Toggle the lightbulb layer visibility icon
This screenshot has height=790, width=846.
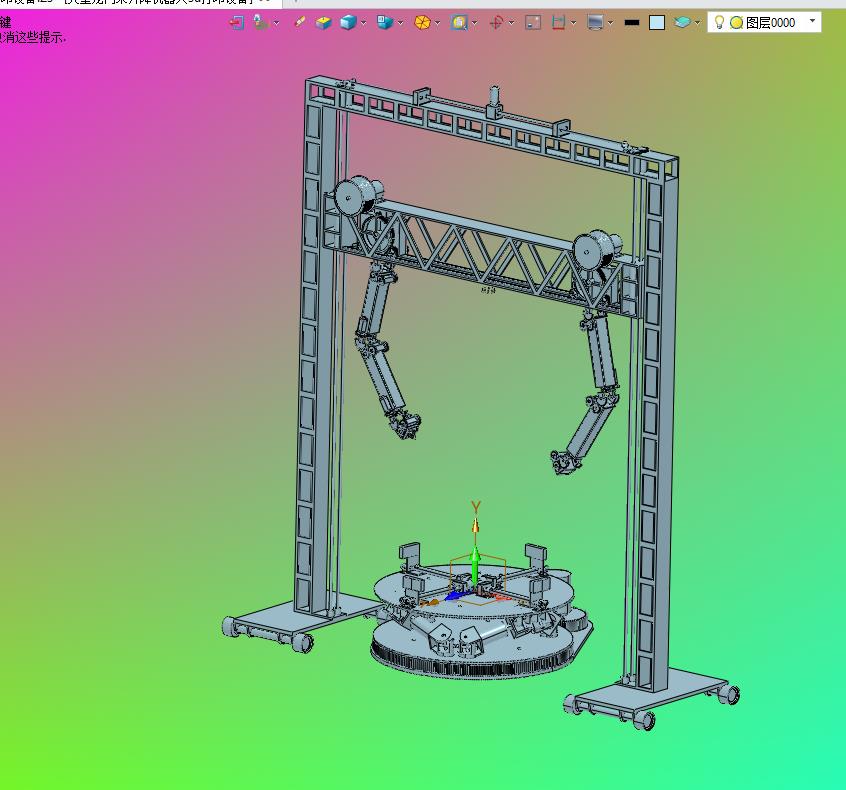click(719, 22)
